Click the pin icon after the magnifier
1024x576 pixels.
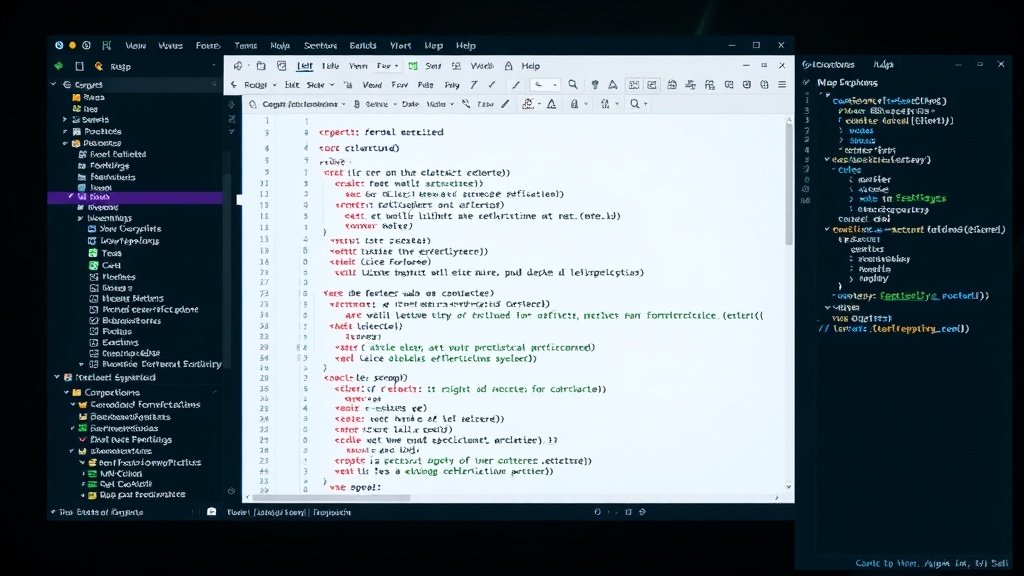(595, 85)
